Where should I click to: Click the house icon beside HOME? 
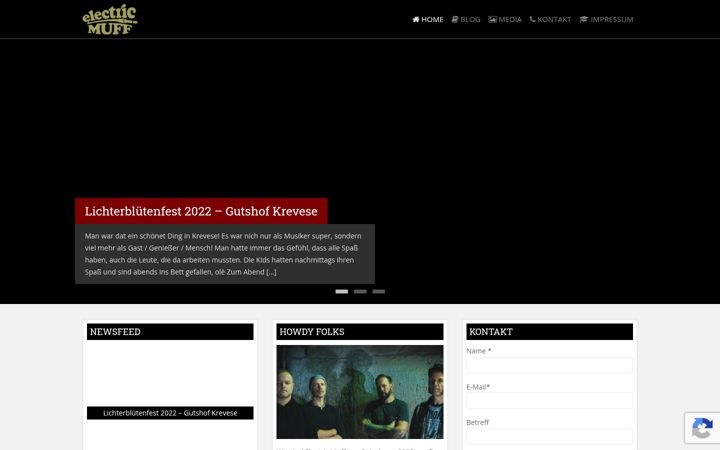coord(416,19)
